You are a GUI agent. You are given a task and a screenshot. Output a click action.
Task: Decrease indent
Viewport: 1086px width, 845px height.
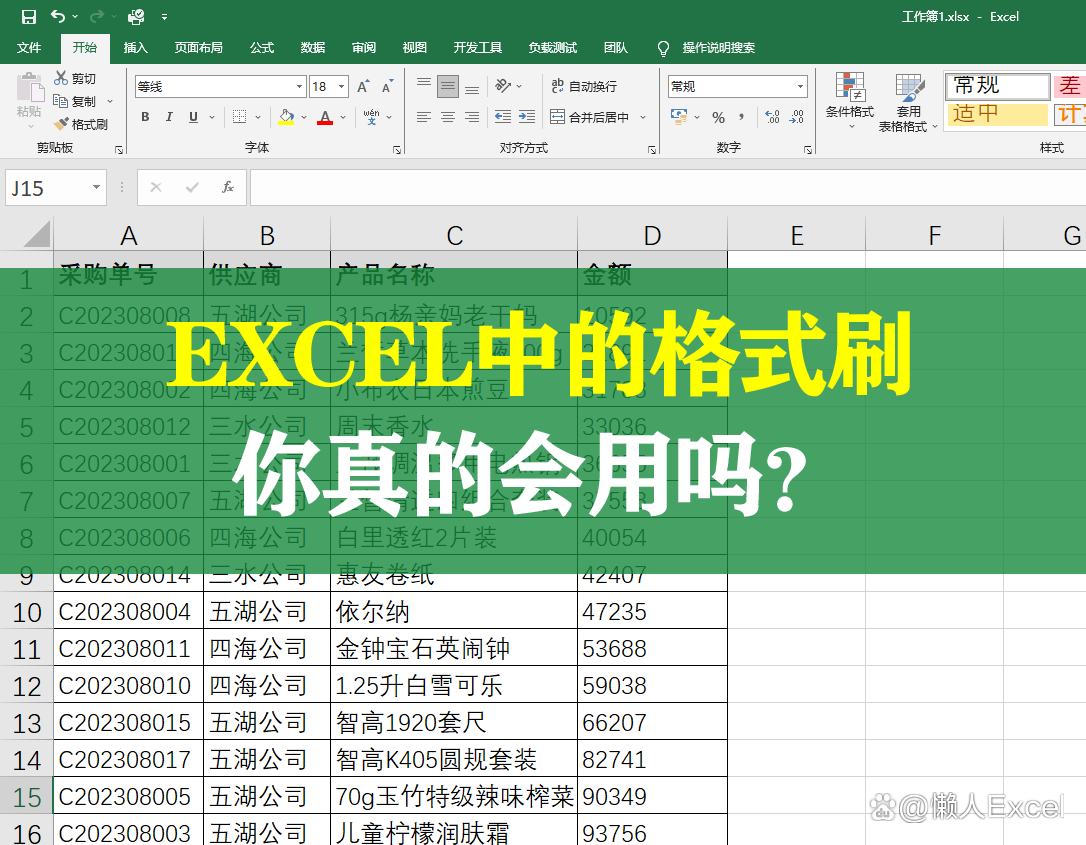pos(503,117)
